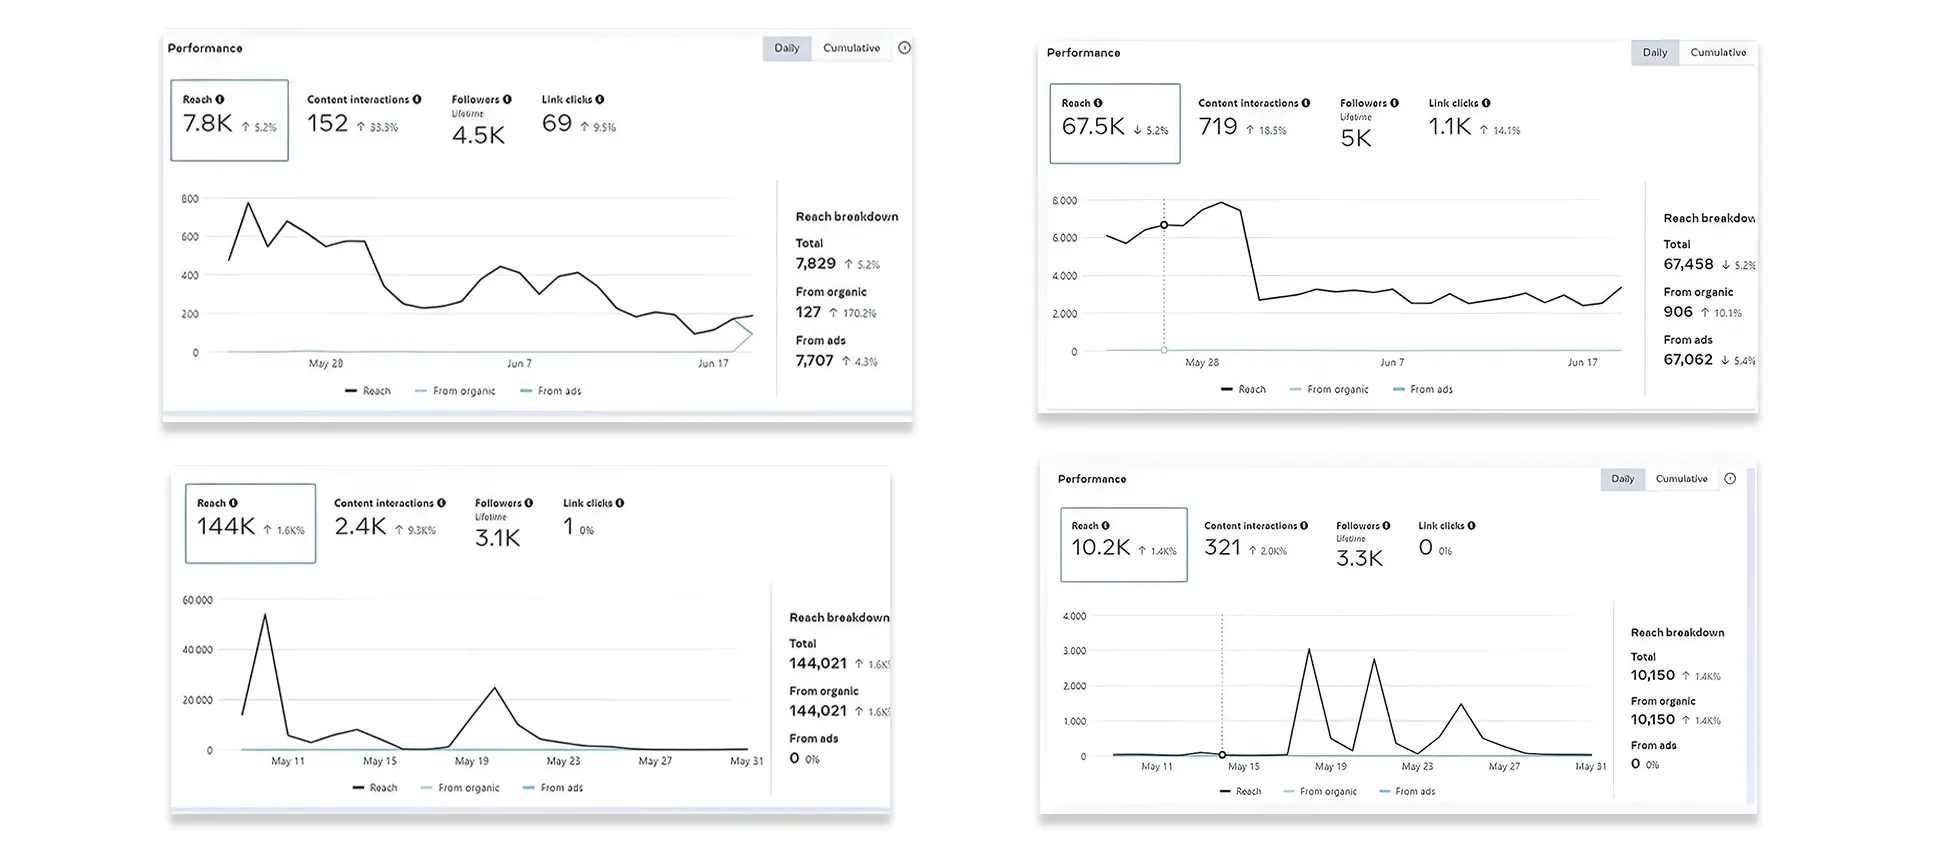Select the Reach 67.5K metric card

1114,124
